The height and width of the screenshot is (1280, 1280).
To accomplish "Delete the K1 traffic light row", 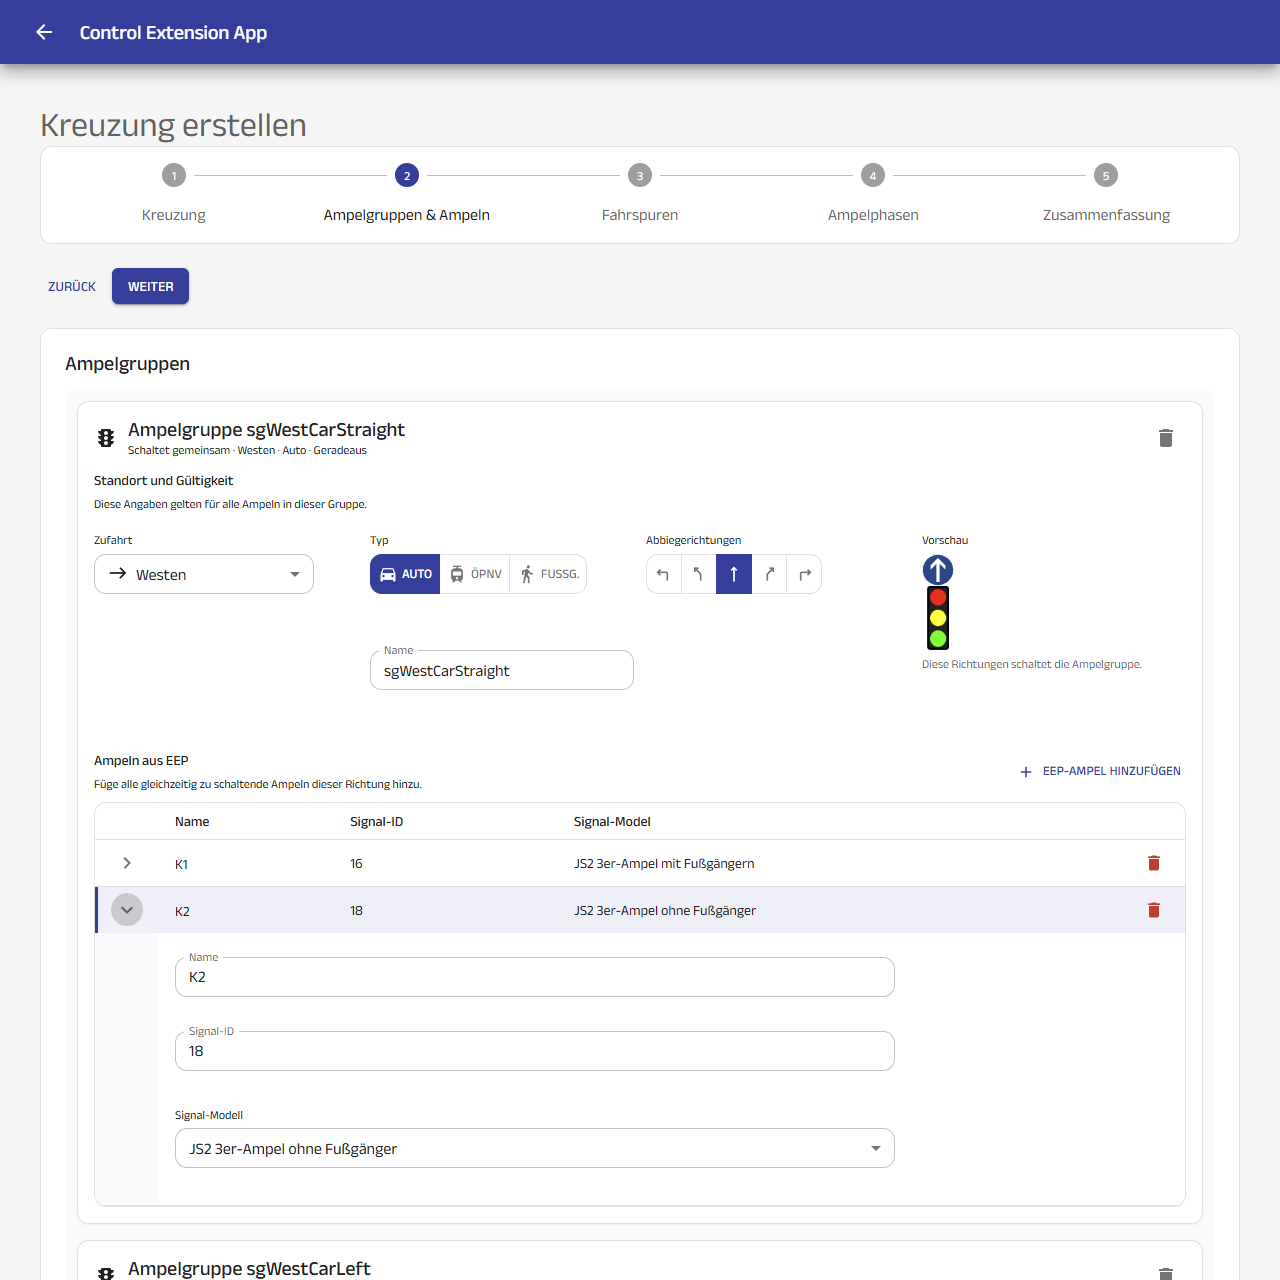I will point(1154,863).
